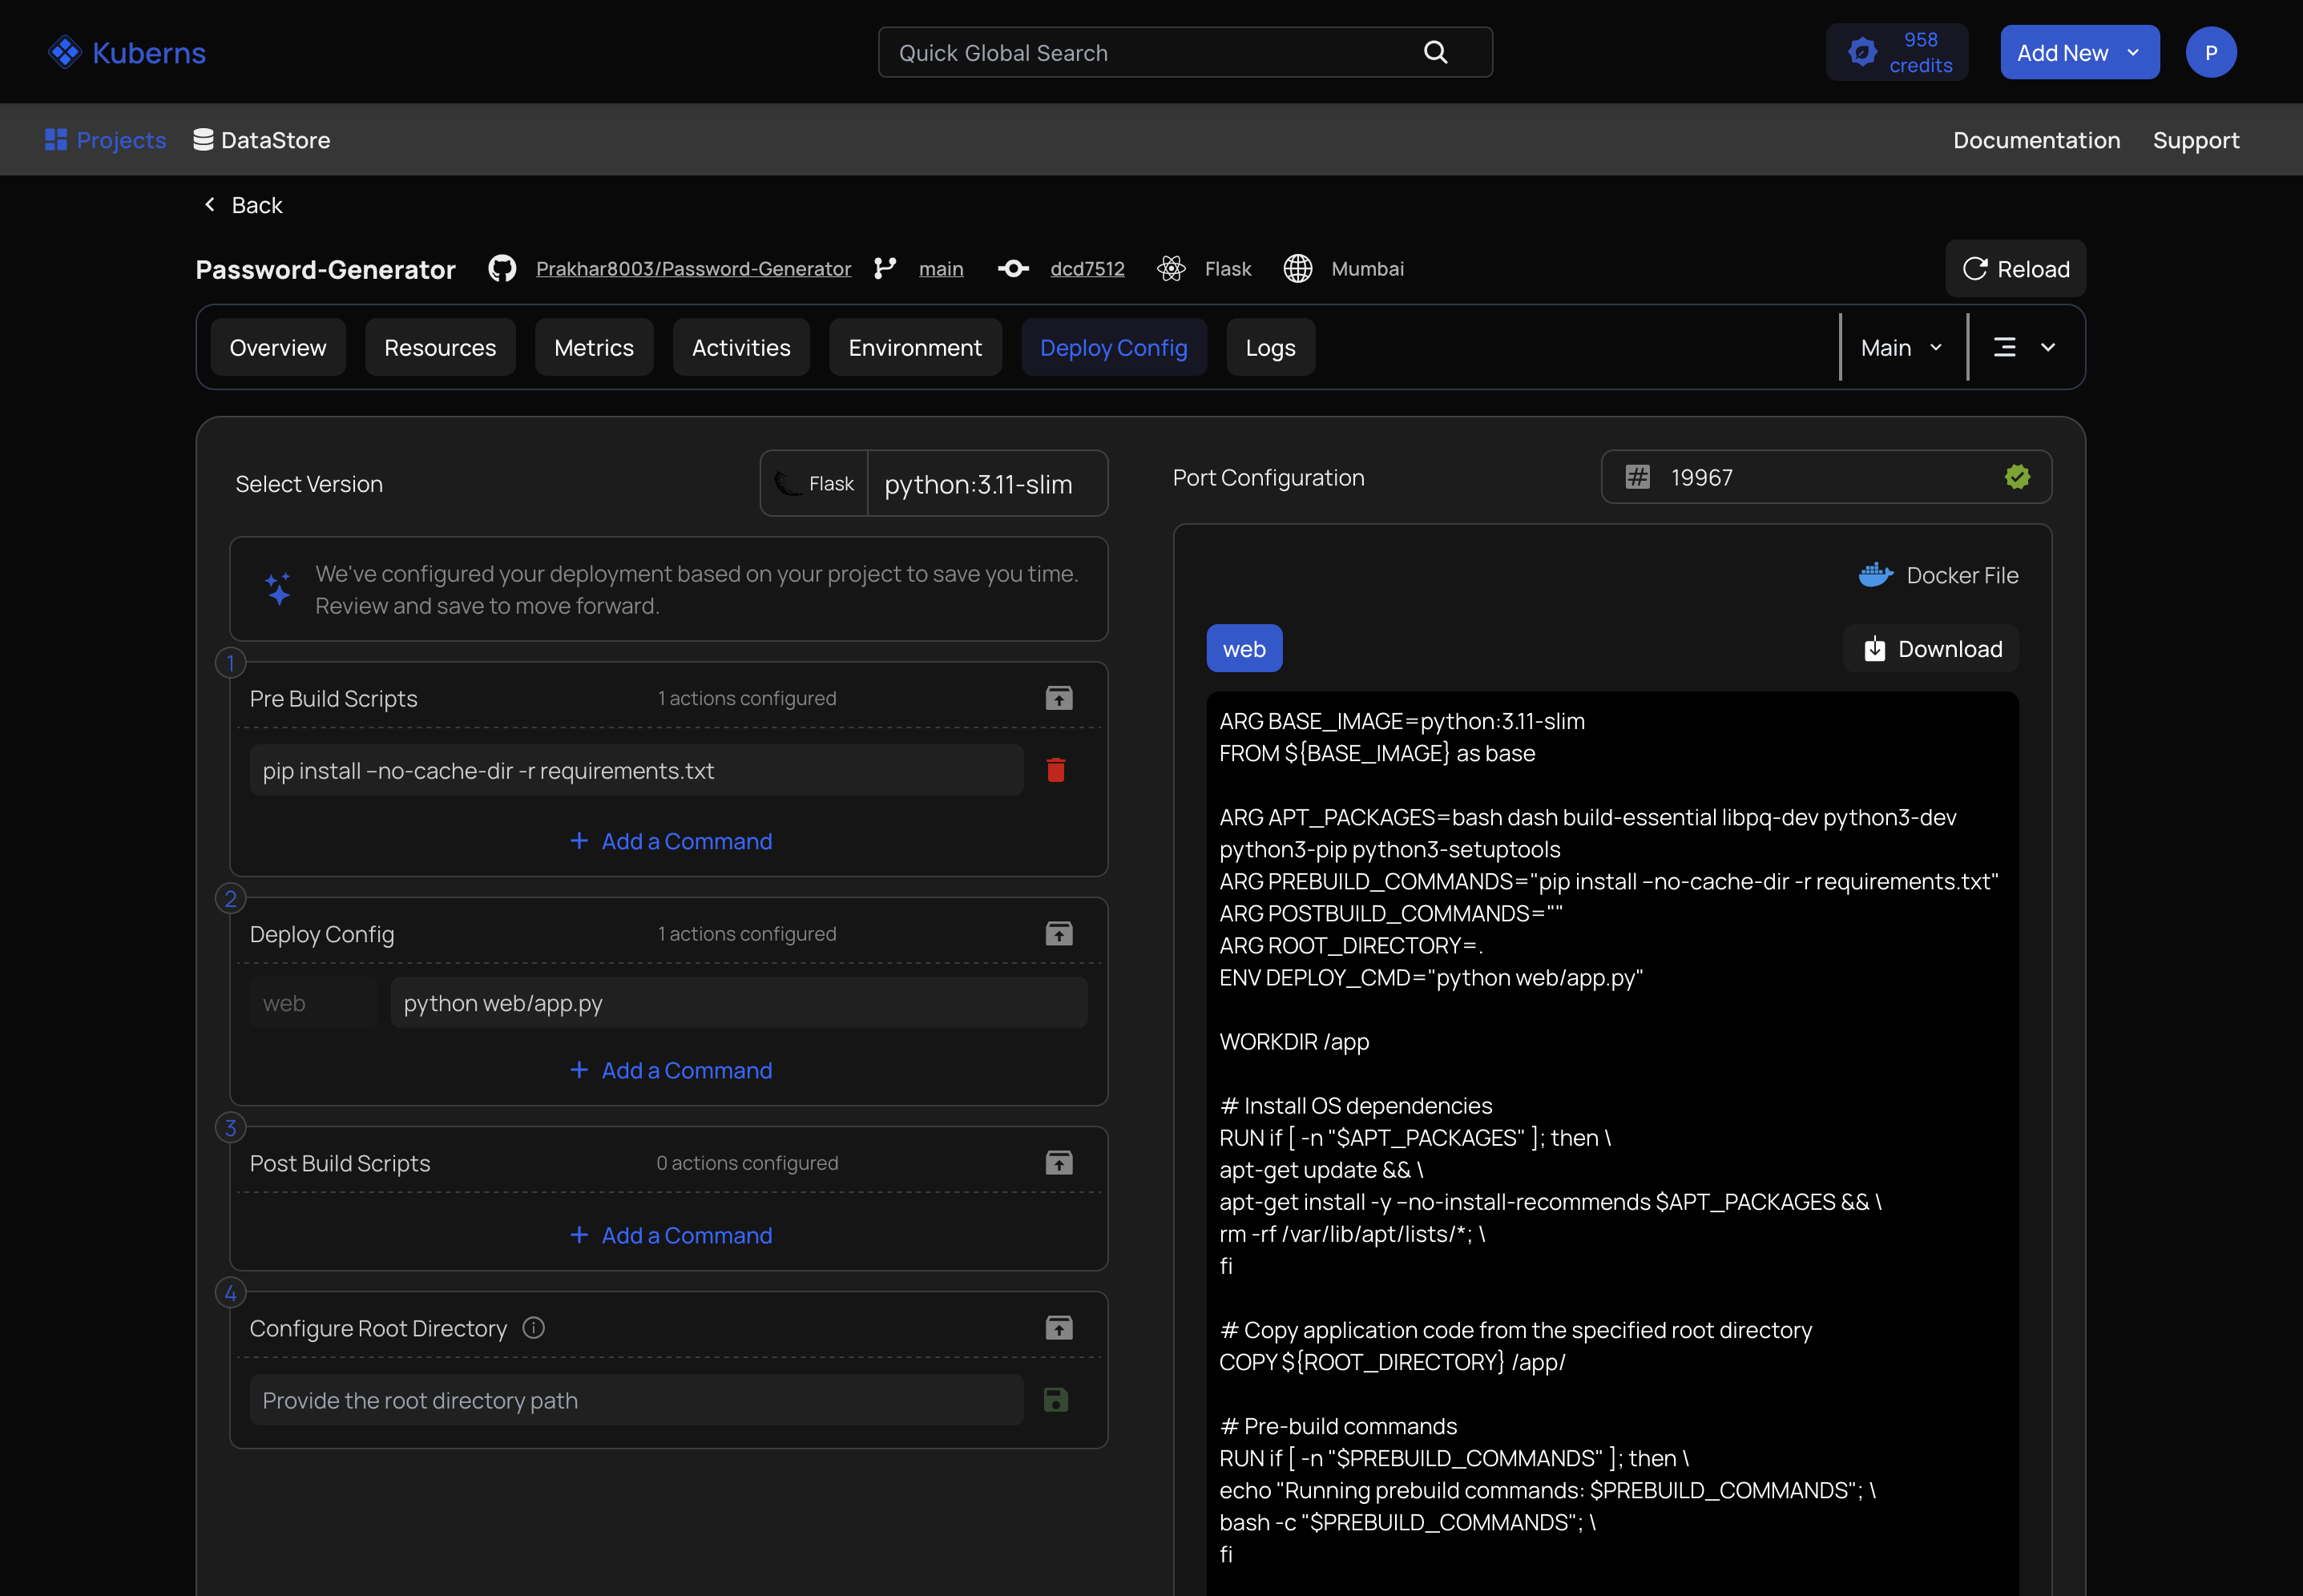Click the Reload button

pos(2016,268)
